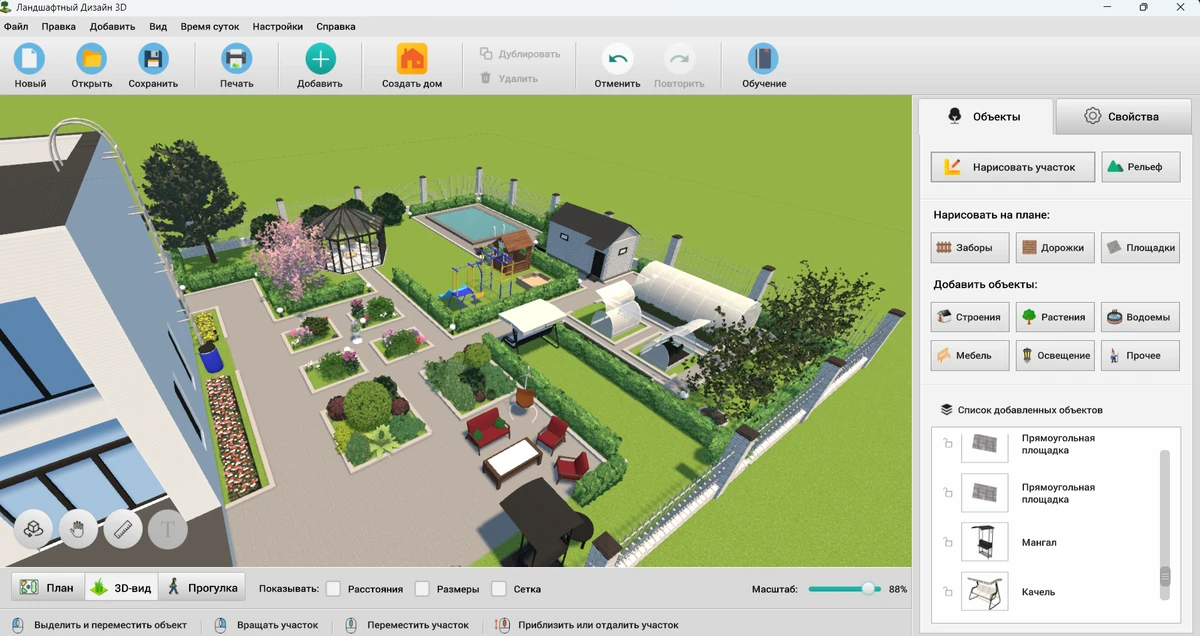
Task: Open a project with the Открыть folder icon
Action: [92, 60]
